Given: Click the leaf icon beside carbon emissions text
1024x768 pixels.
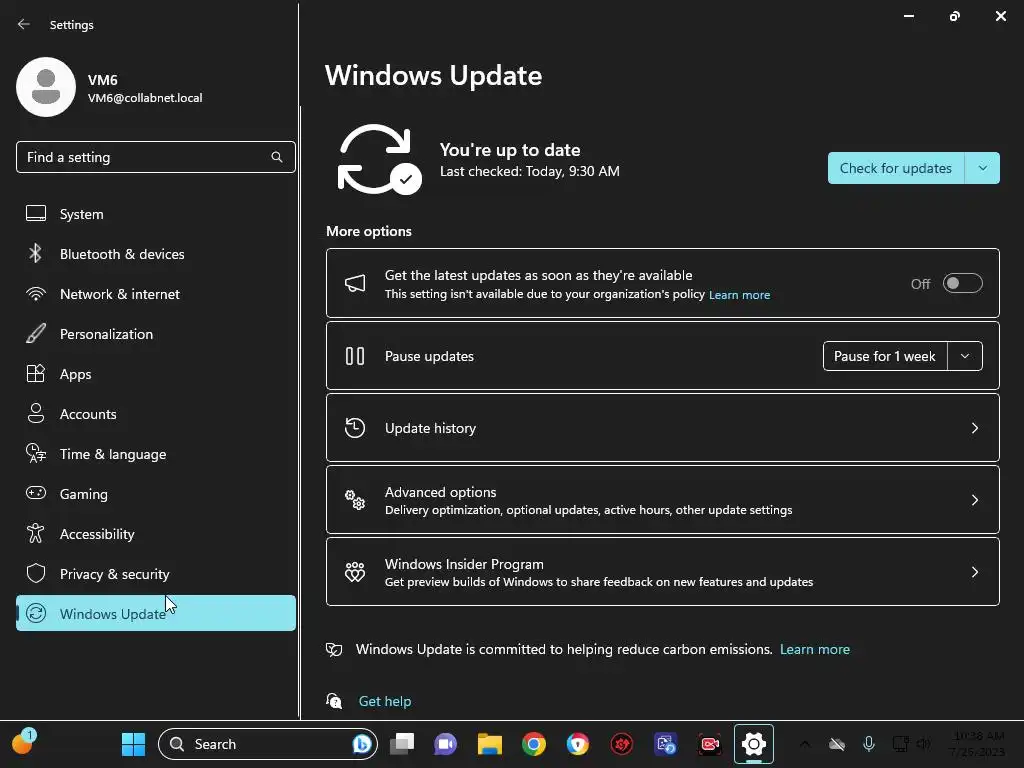Looking at the screenshot, I should (x=334, y=650).
